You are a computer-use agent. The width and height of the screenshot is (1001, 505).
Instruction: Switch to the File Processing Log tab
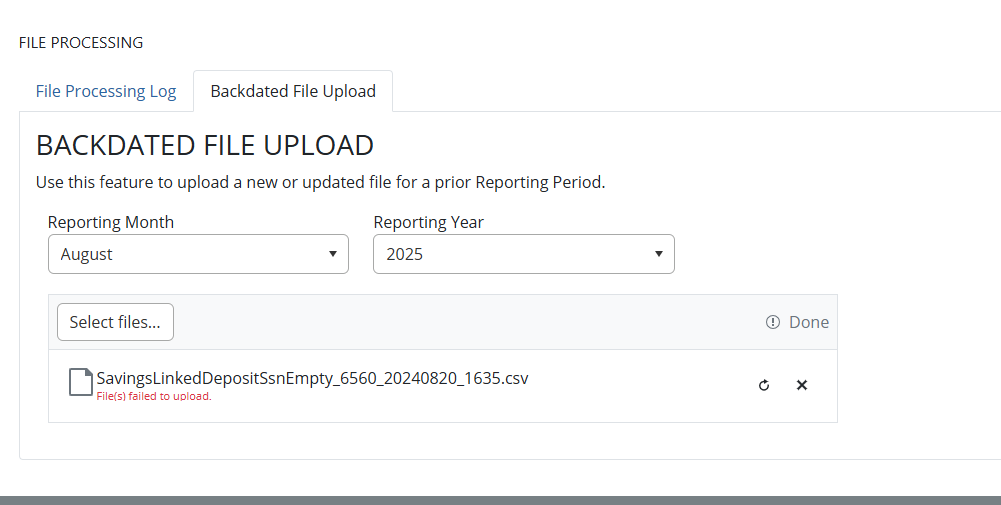[x=106, y=91]
